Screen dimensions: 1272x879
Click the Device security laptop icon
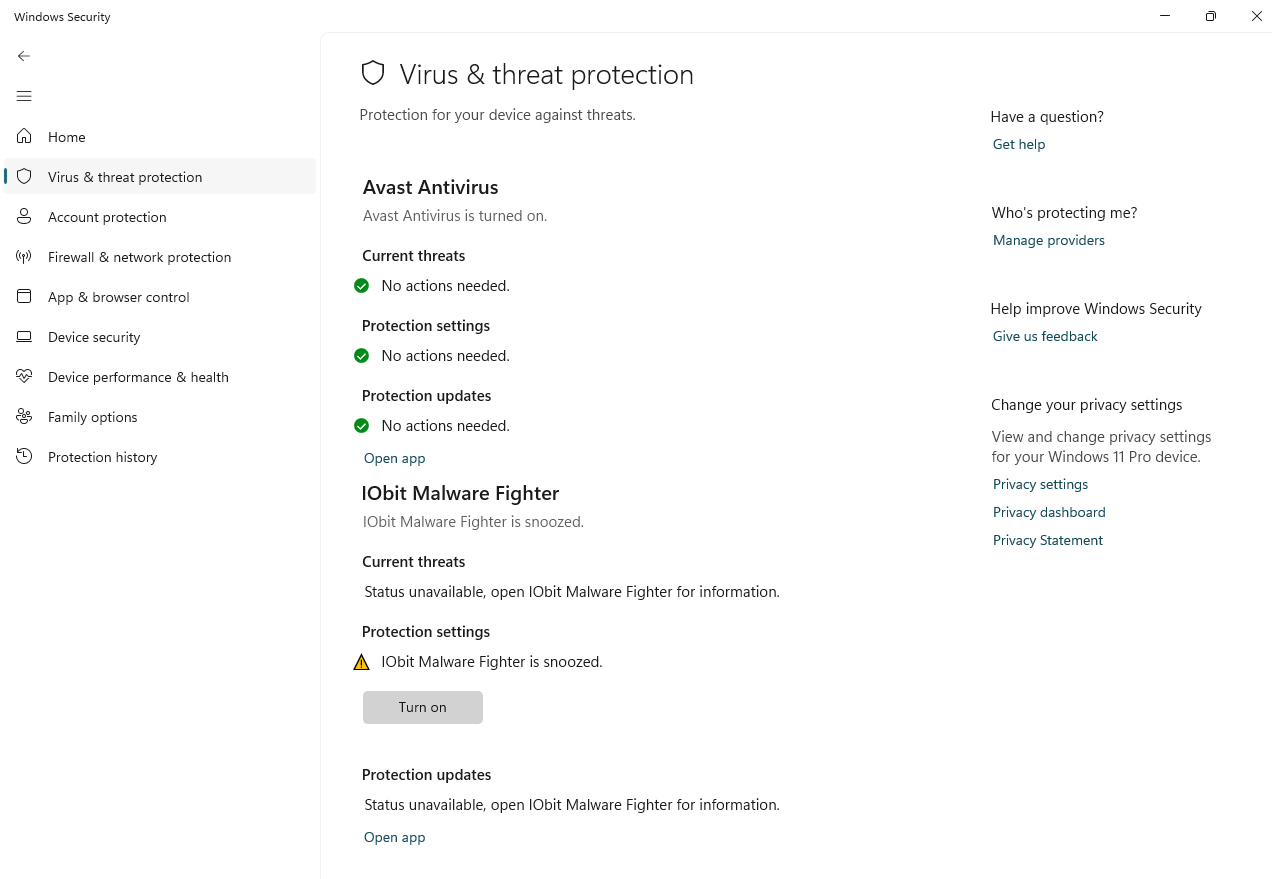click(24, 337)
